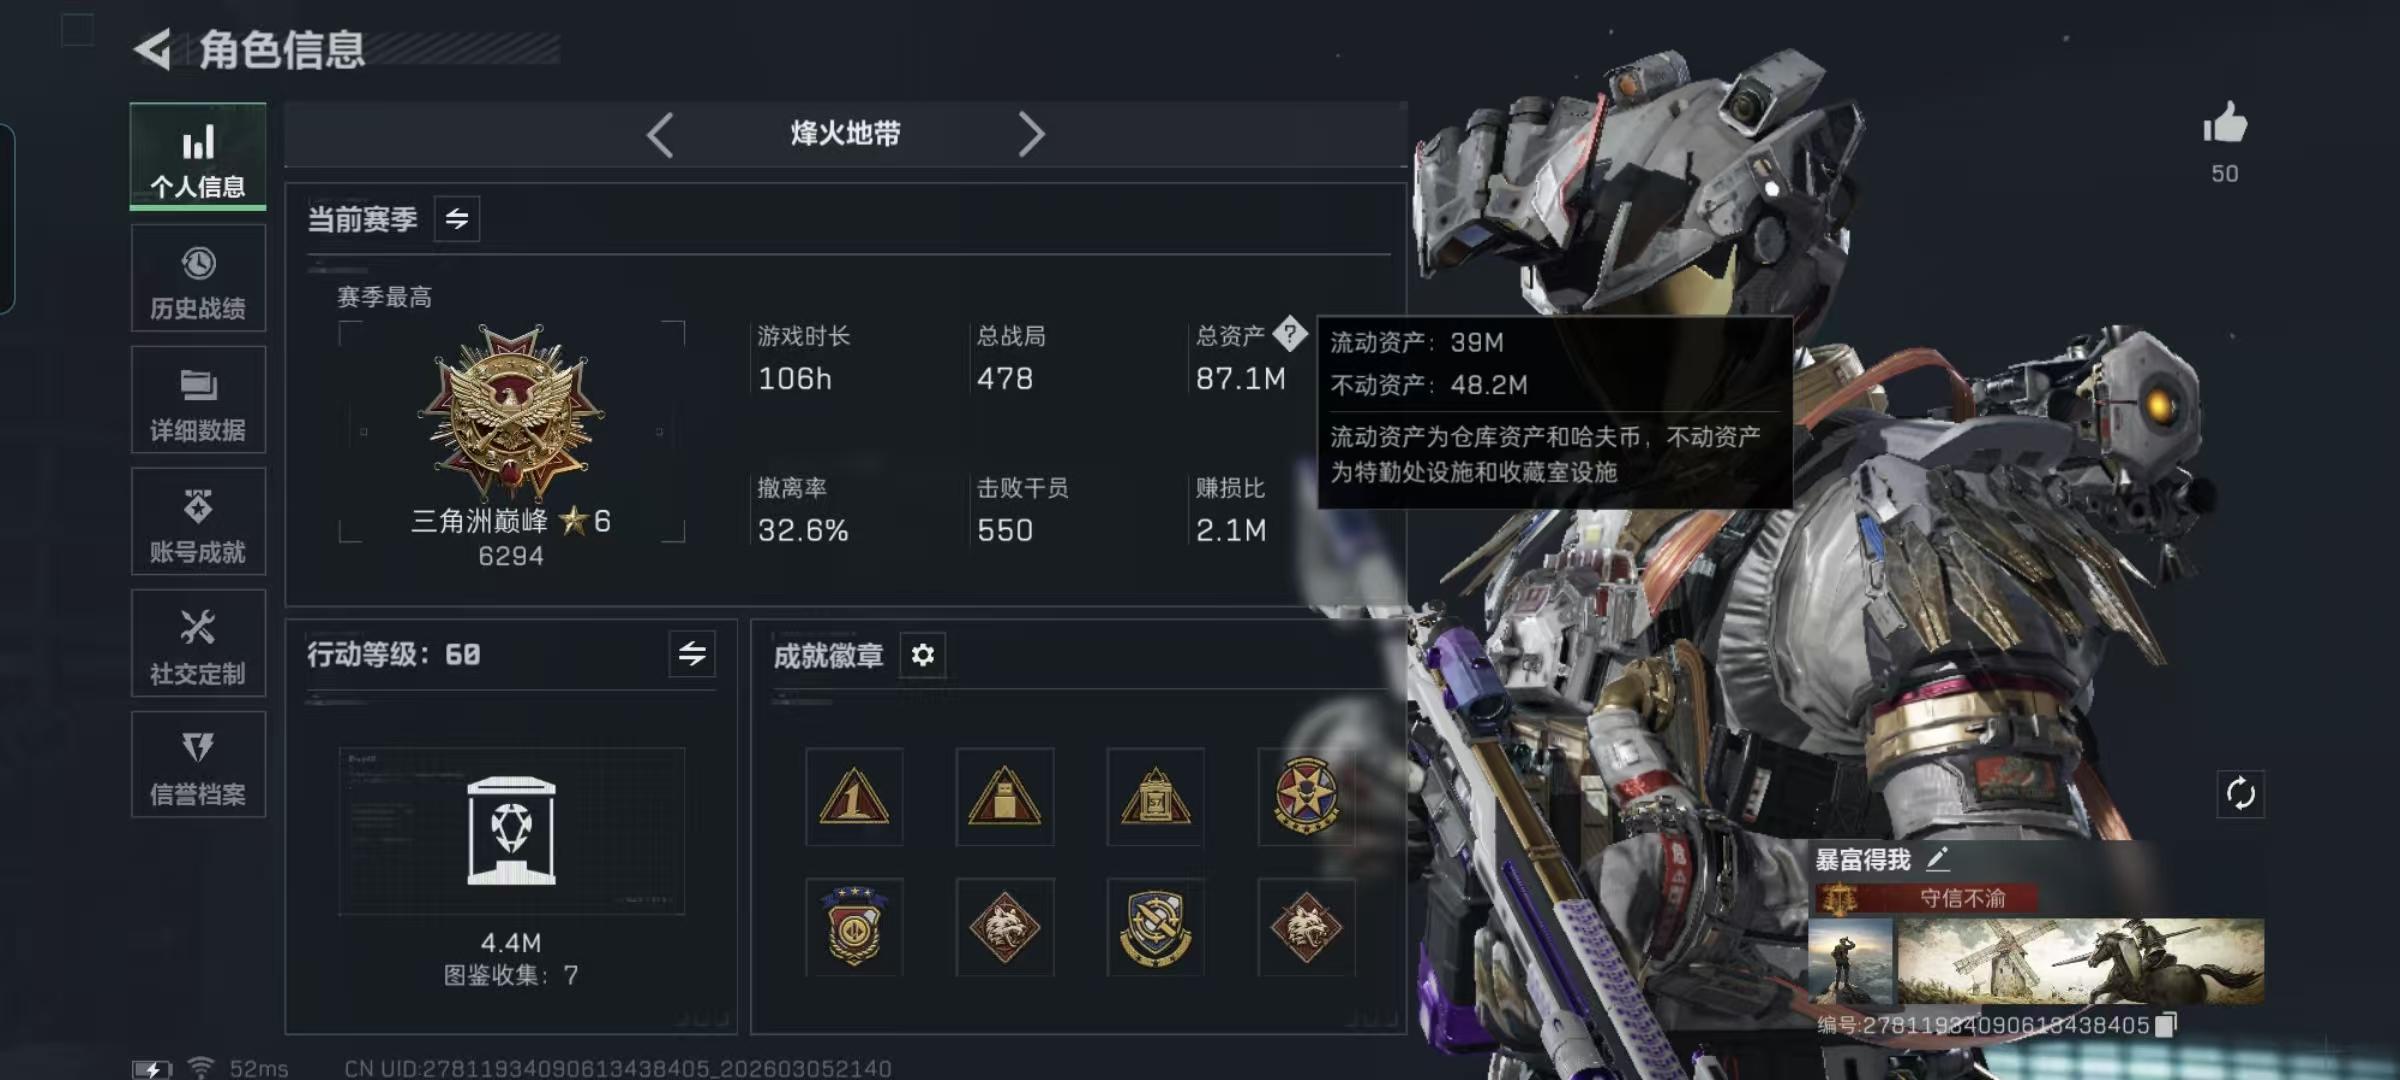Open the 总资产 question mark info icon

1290,334
